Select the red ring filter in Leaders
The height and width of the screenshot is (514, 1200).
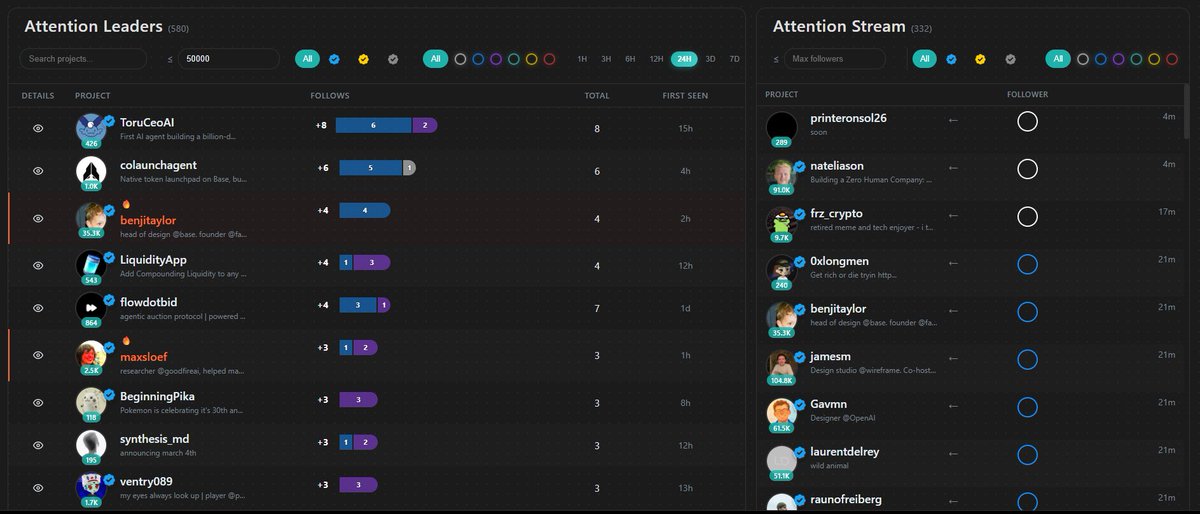click(x=549, y=59)
